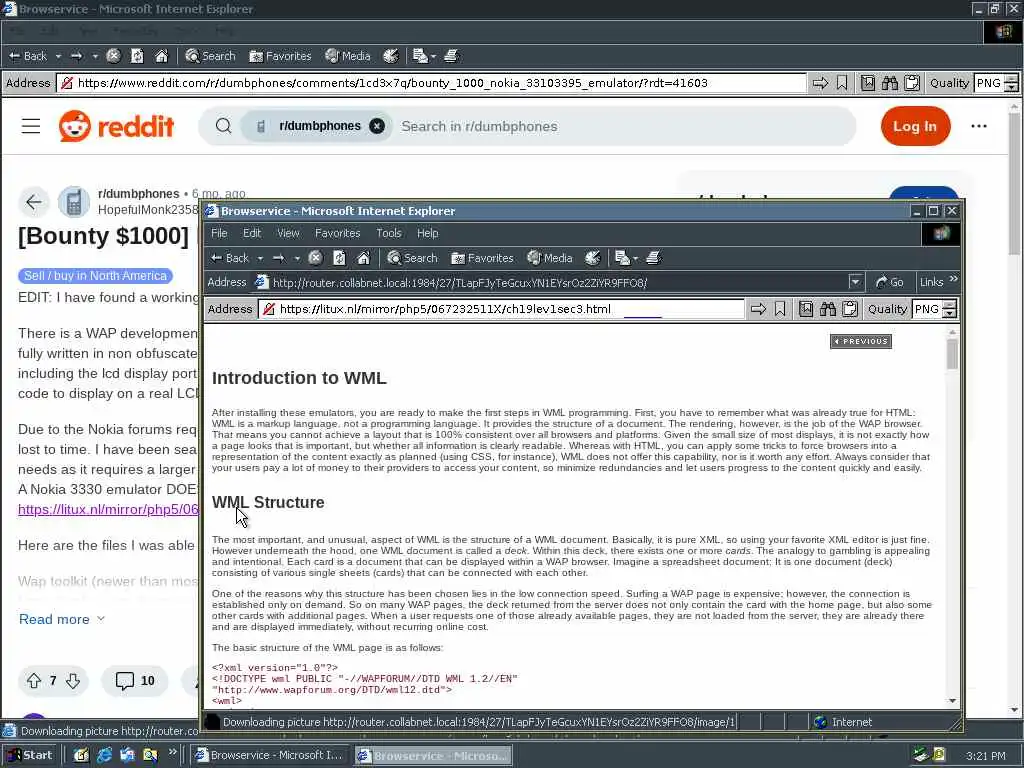Click Quality stepper arrows in front window
This screenshot has width=1024, height=768.
point(950,309)
